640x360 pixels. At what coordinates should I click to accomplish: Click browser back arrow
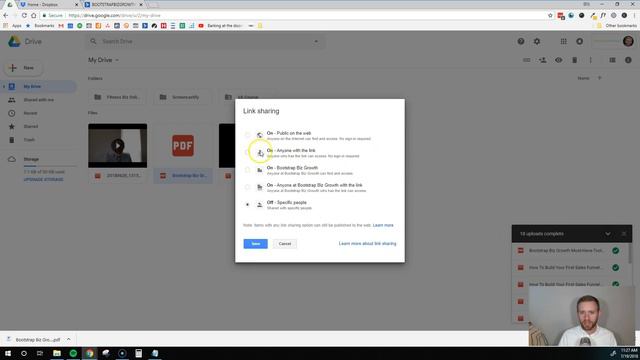click(6, 16)
